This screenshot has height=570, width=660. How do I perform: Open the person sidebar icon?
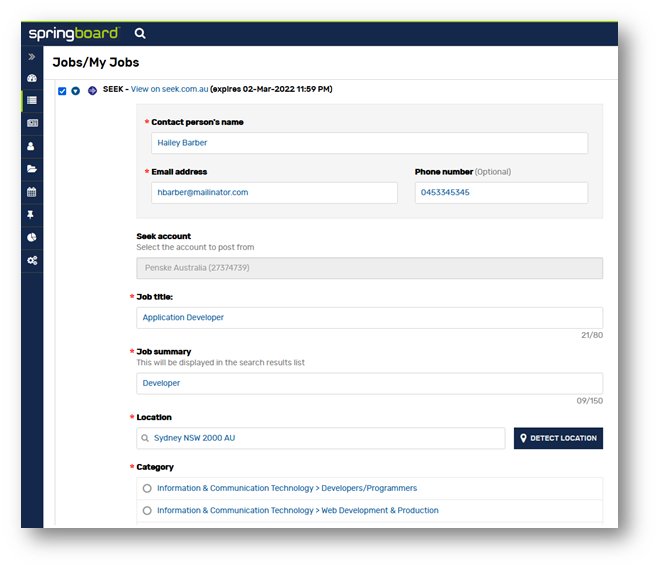pyautogui.click(x=31, y=146)
